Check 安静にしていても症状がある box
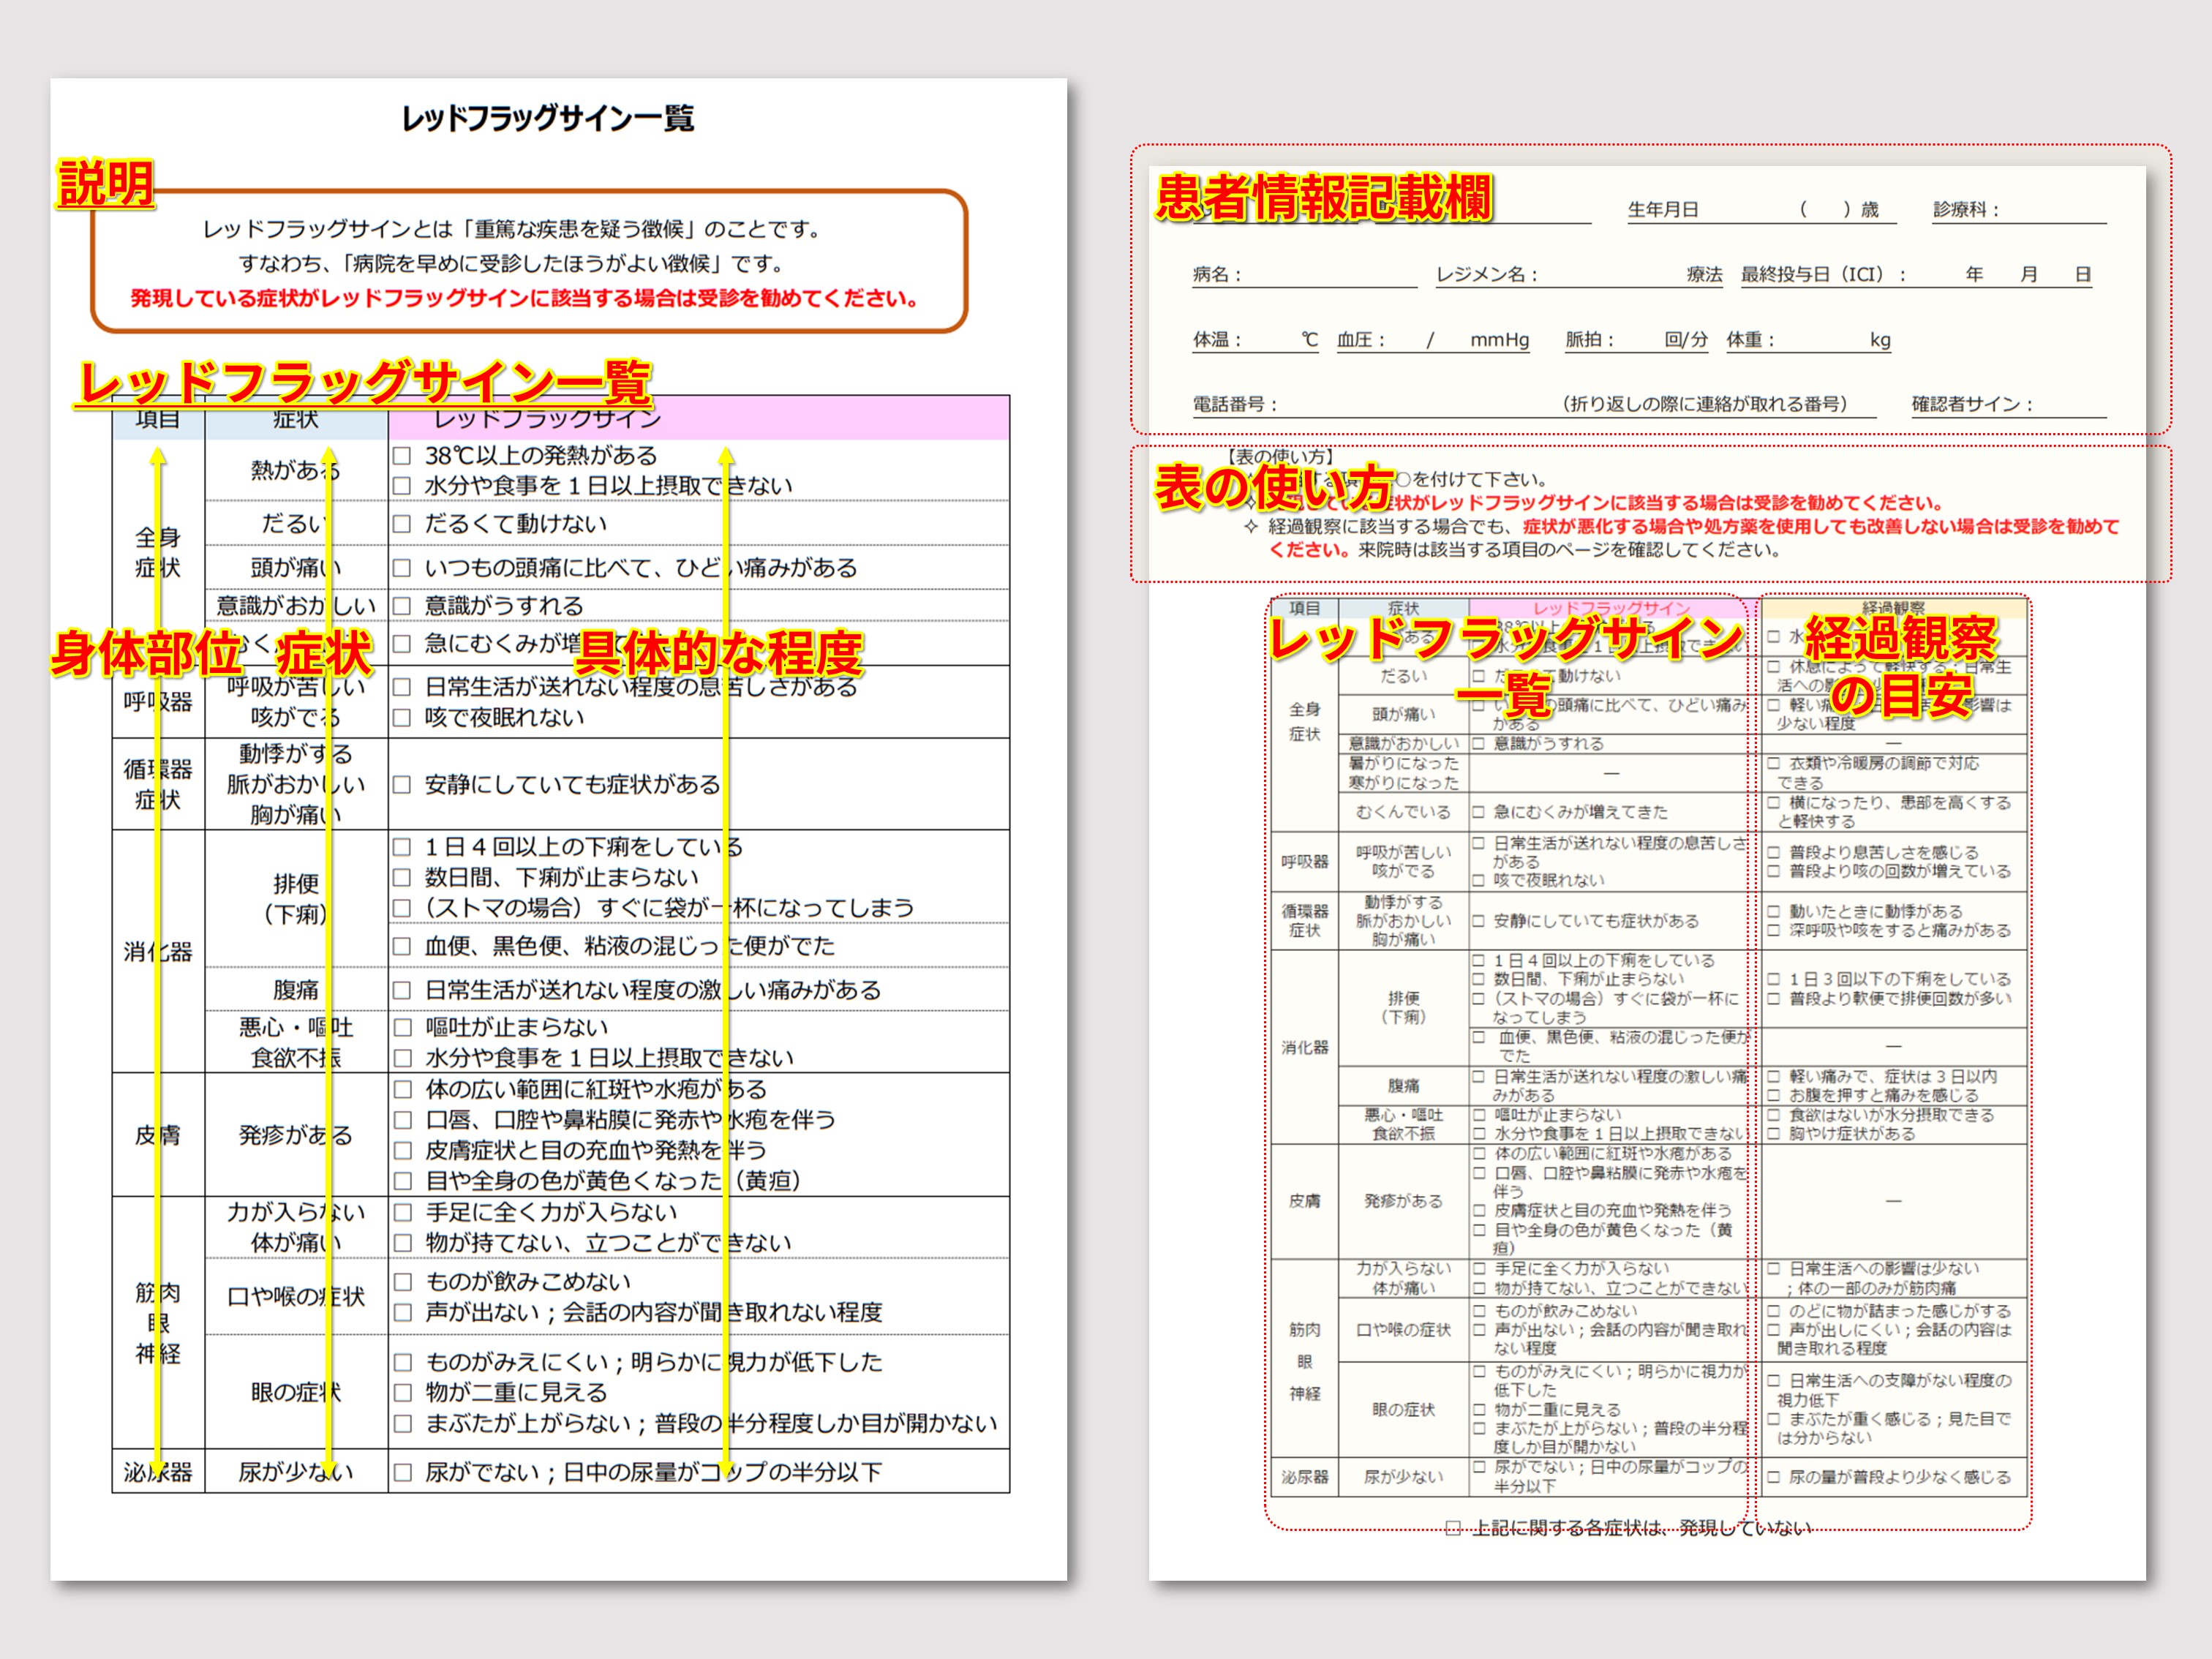Image resolution: width=2212 pixels, height=1659 pixels. pyautogui.click(x=402, y=785)
